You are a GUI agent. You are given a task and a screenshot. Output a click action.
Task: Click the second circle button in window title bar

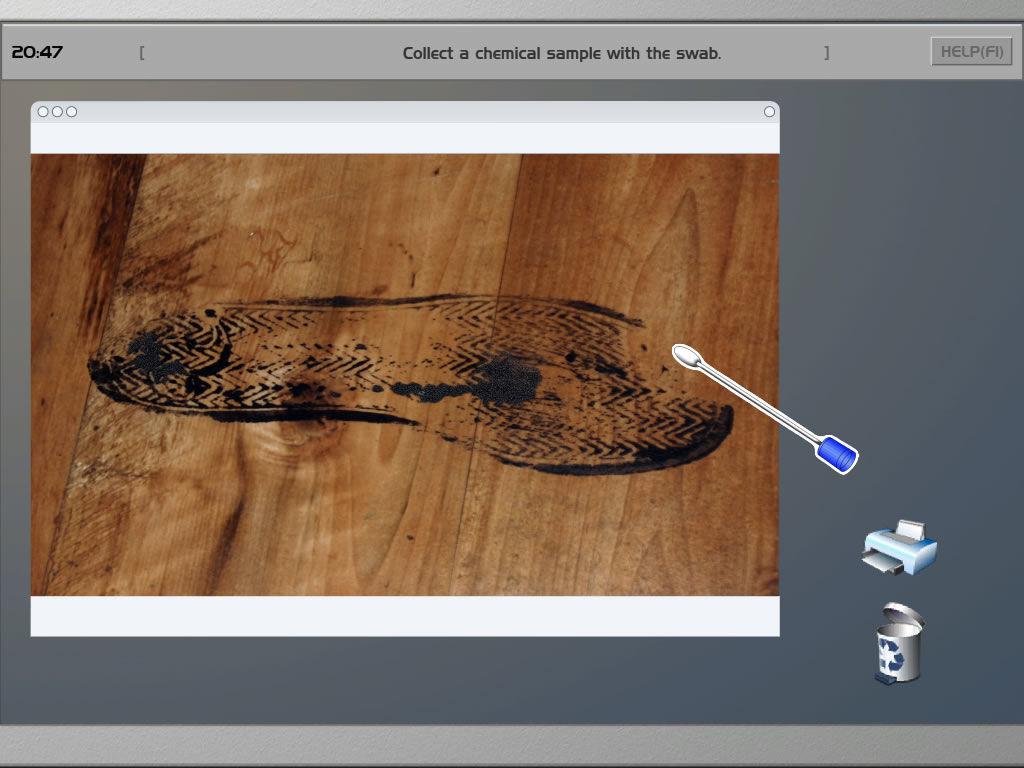point(57,112)
